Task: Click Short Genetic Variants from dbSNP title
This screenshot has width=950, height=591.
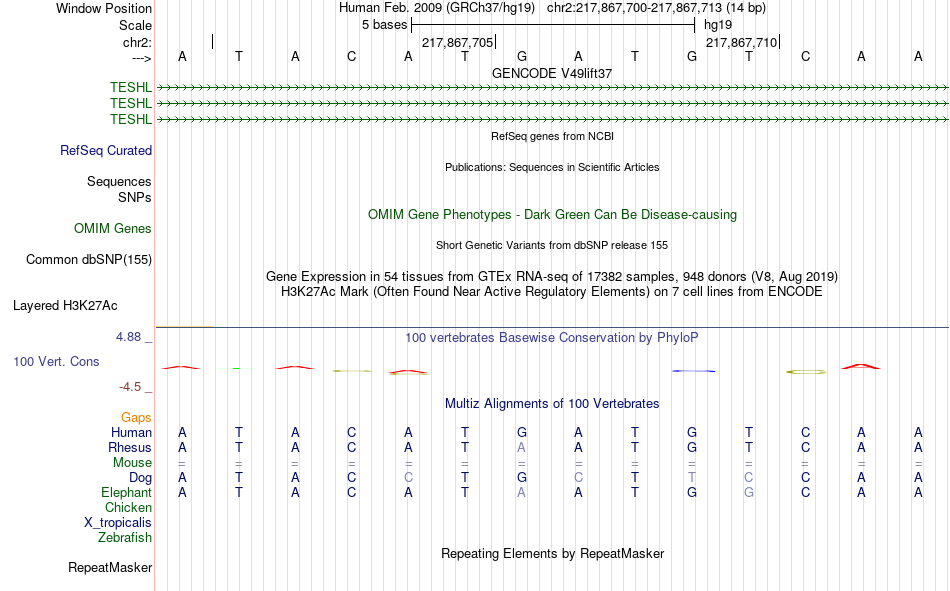Action: 552,245
